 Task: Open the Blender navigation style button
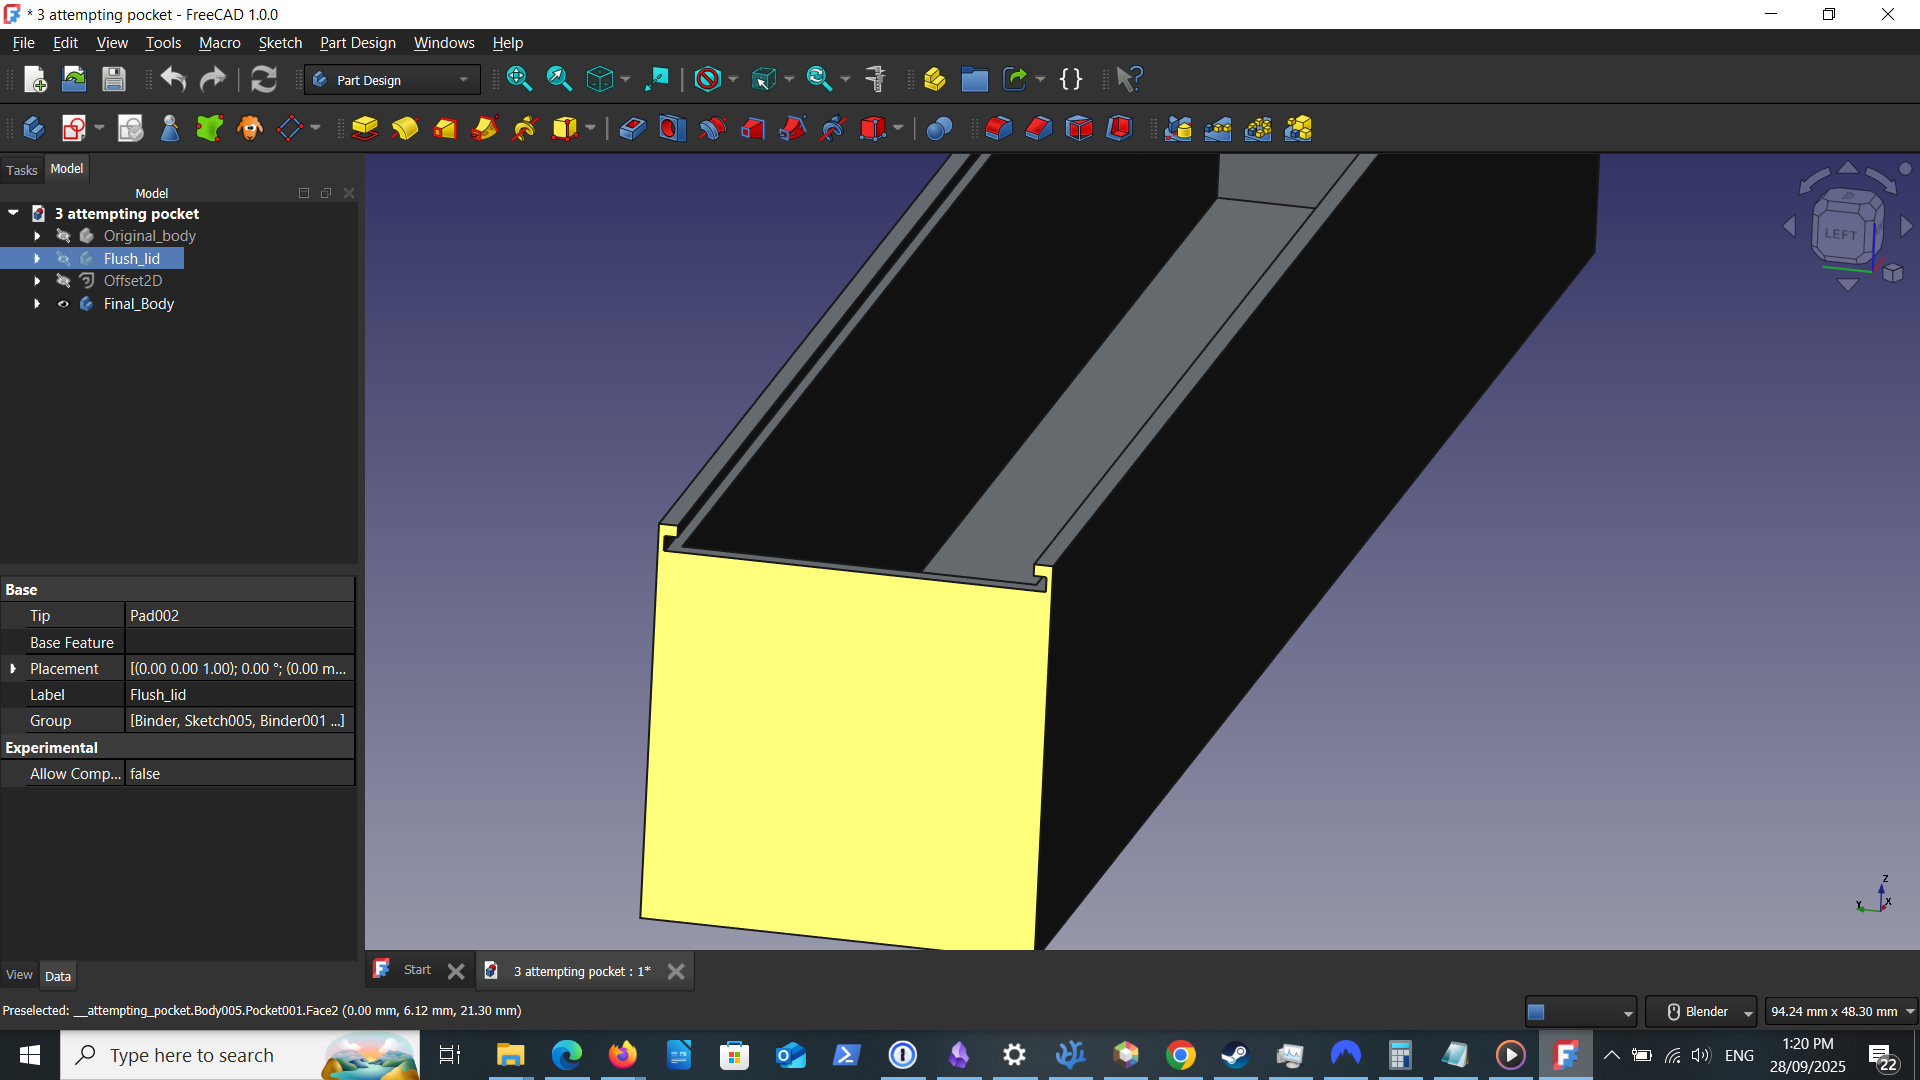pyautogui.click(x=1700, y=1012)
